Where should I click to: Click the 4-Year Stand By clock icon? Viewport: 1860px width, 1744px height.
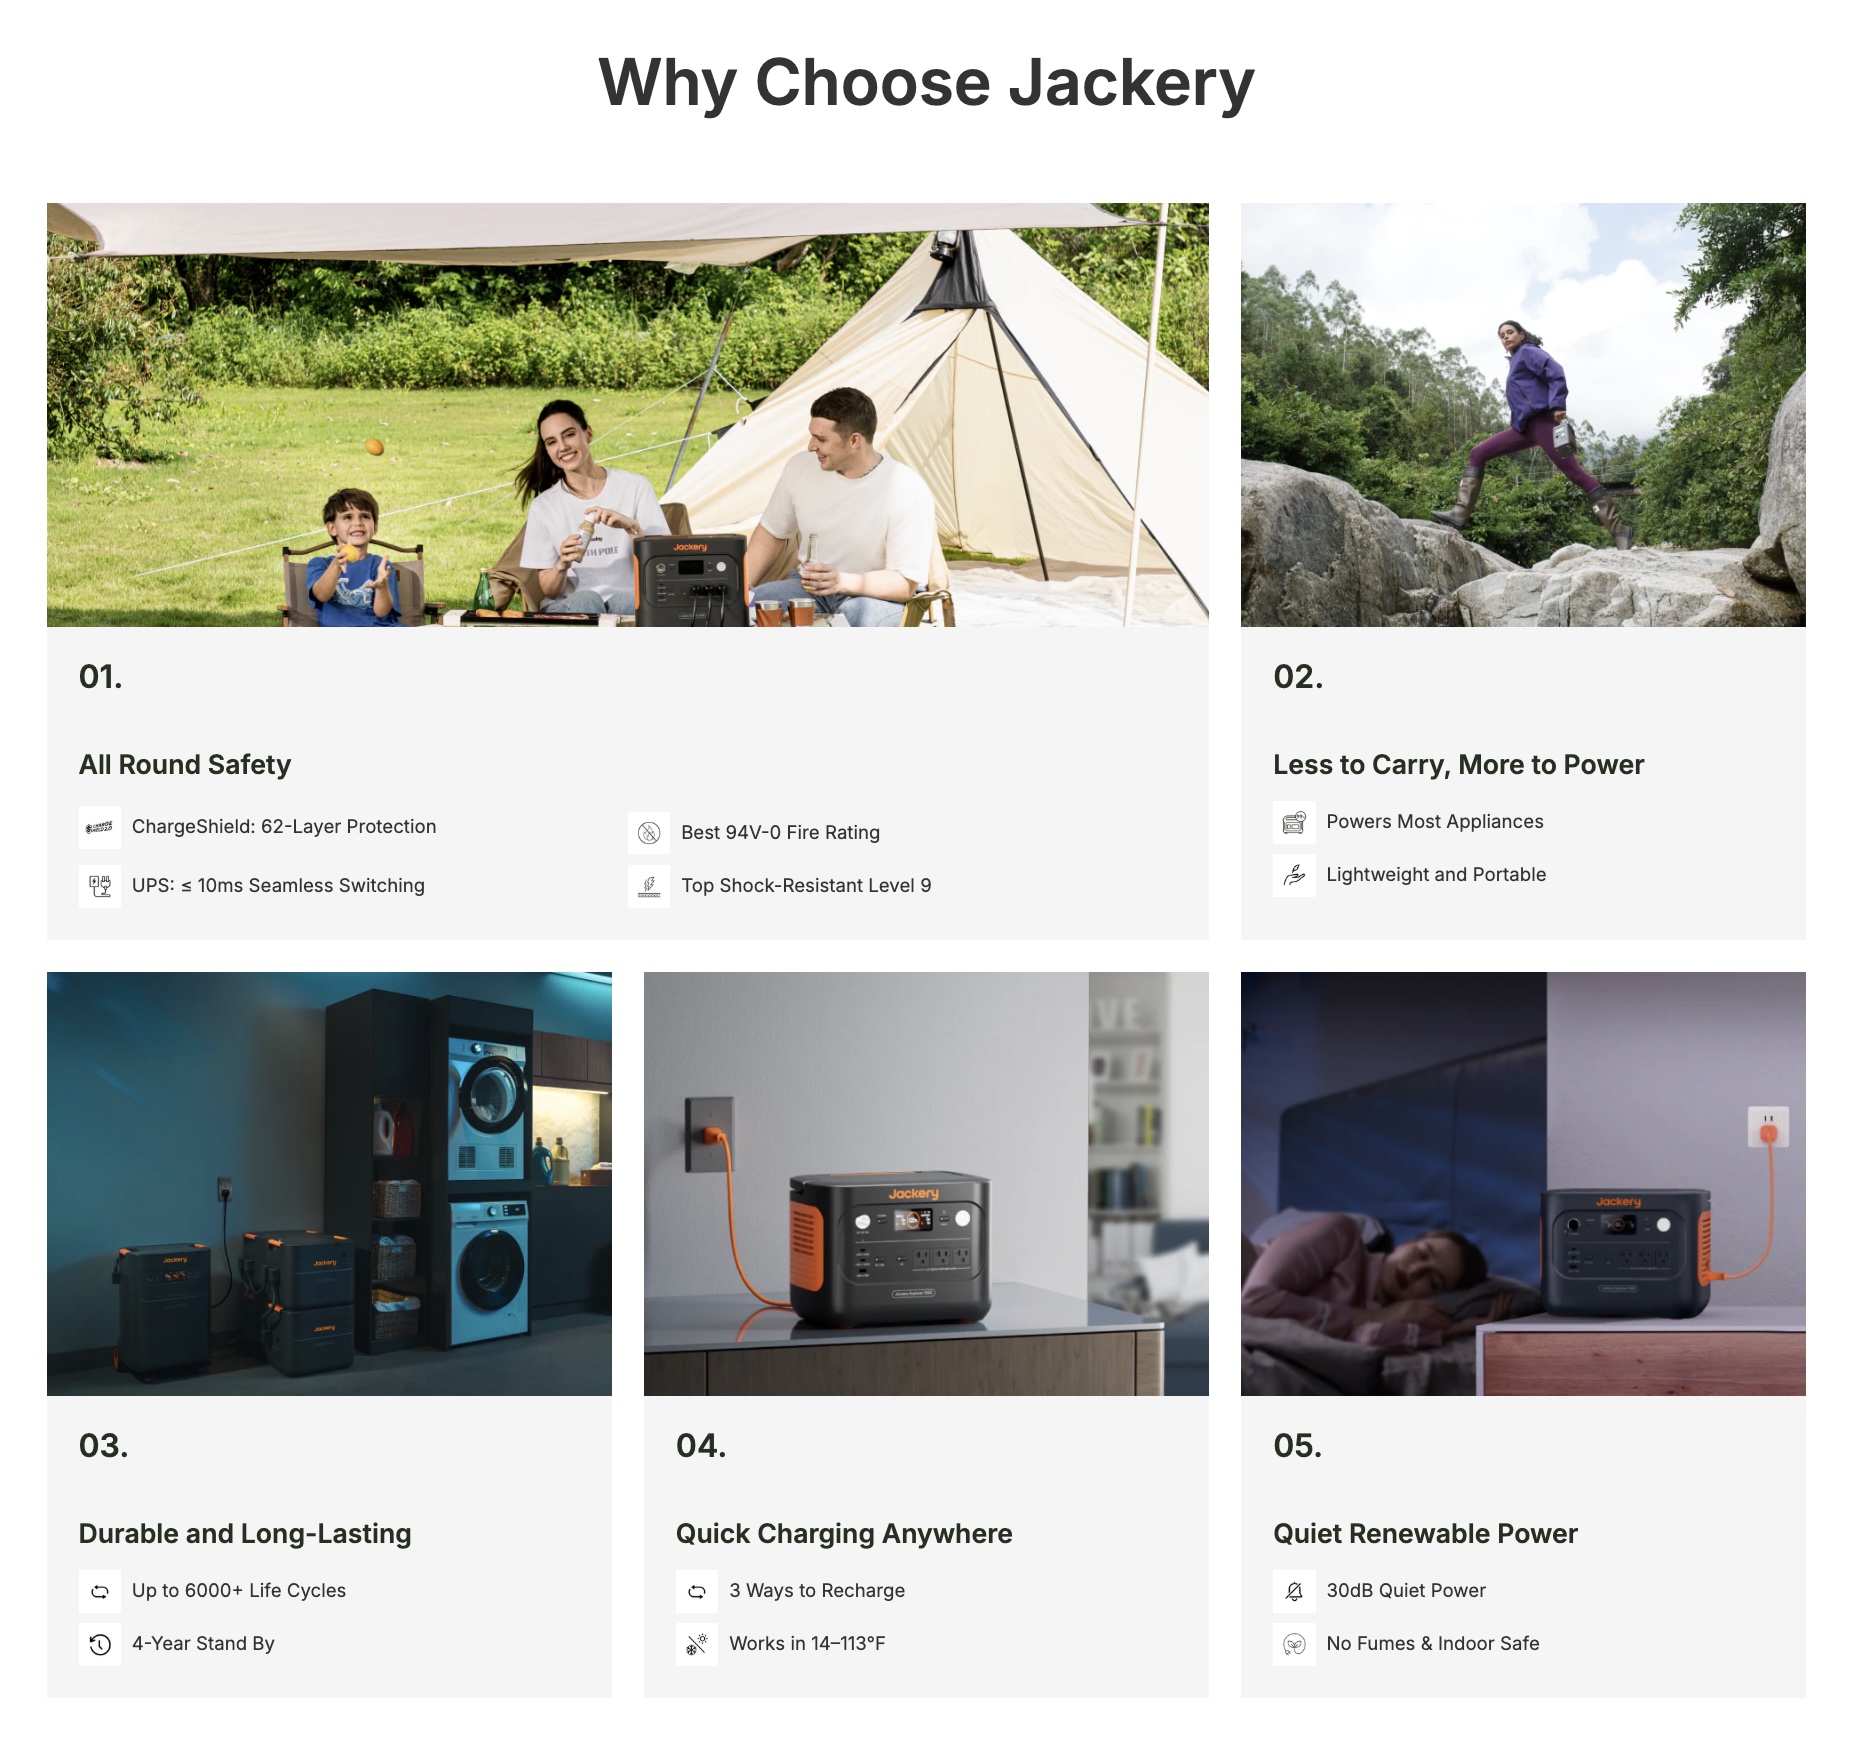[99, 1644]
